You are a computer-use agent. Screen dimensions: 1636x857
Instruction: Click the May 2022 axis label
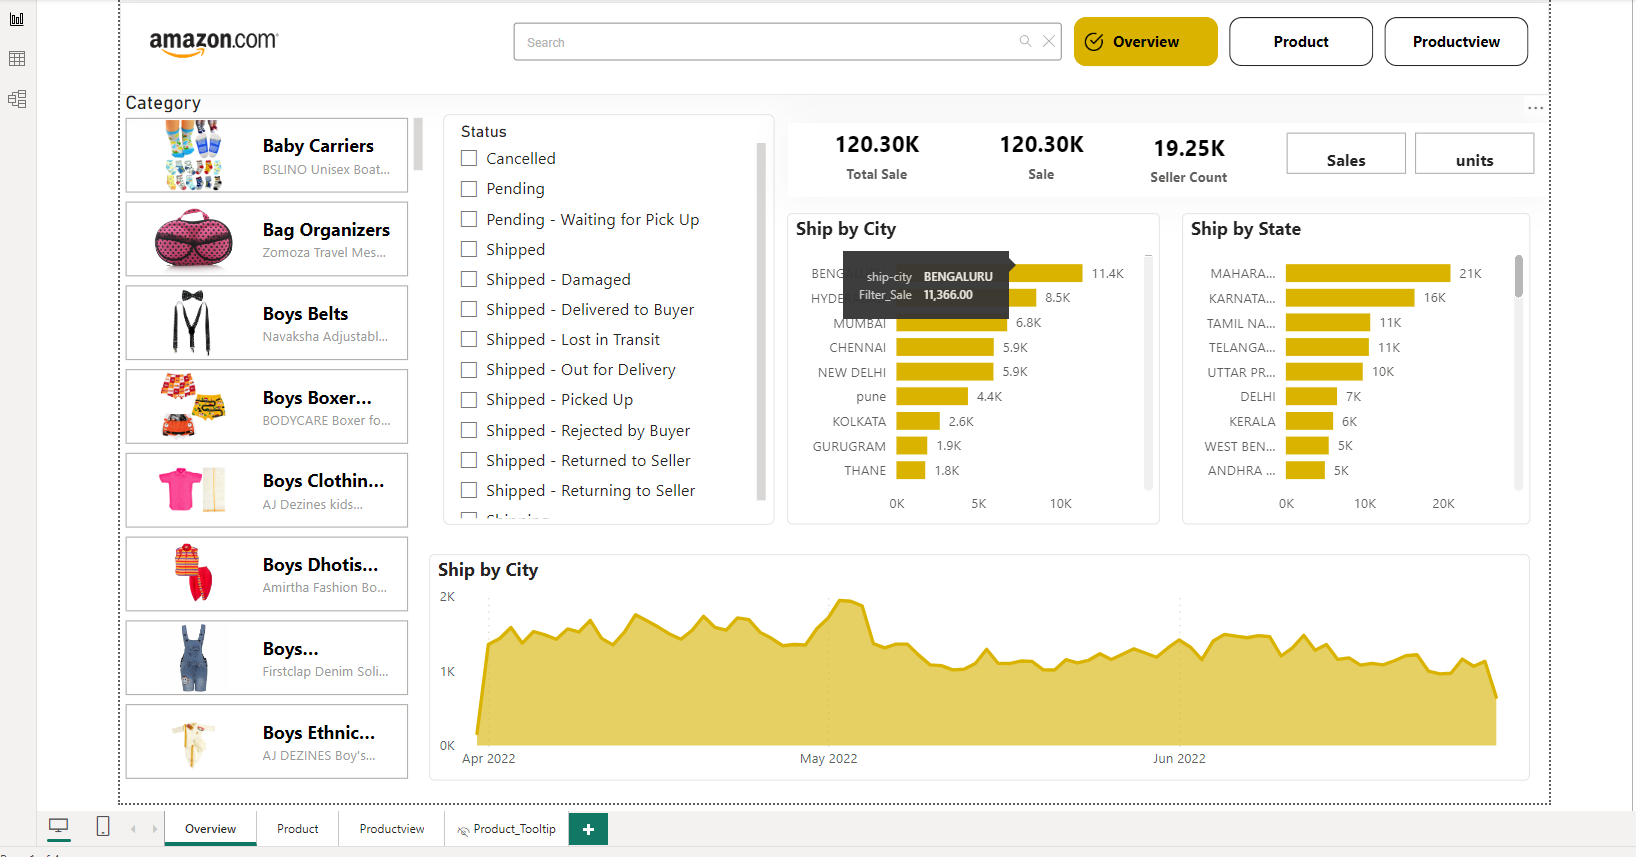[829, 758]
